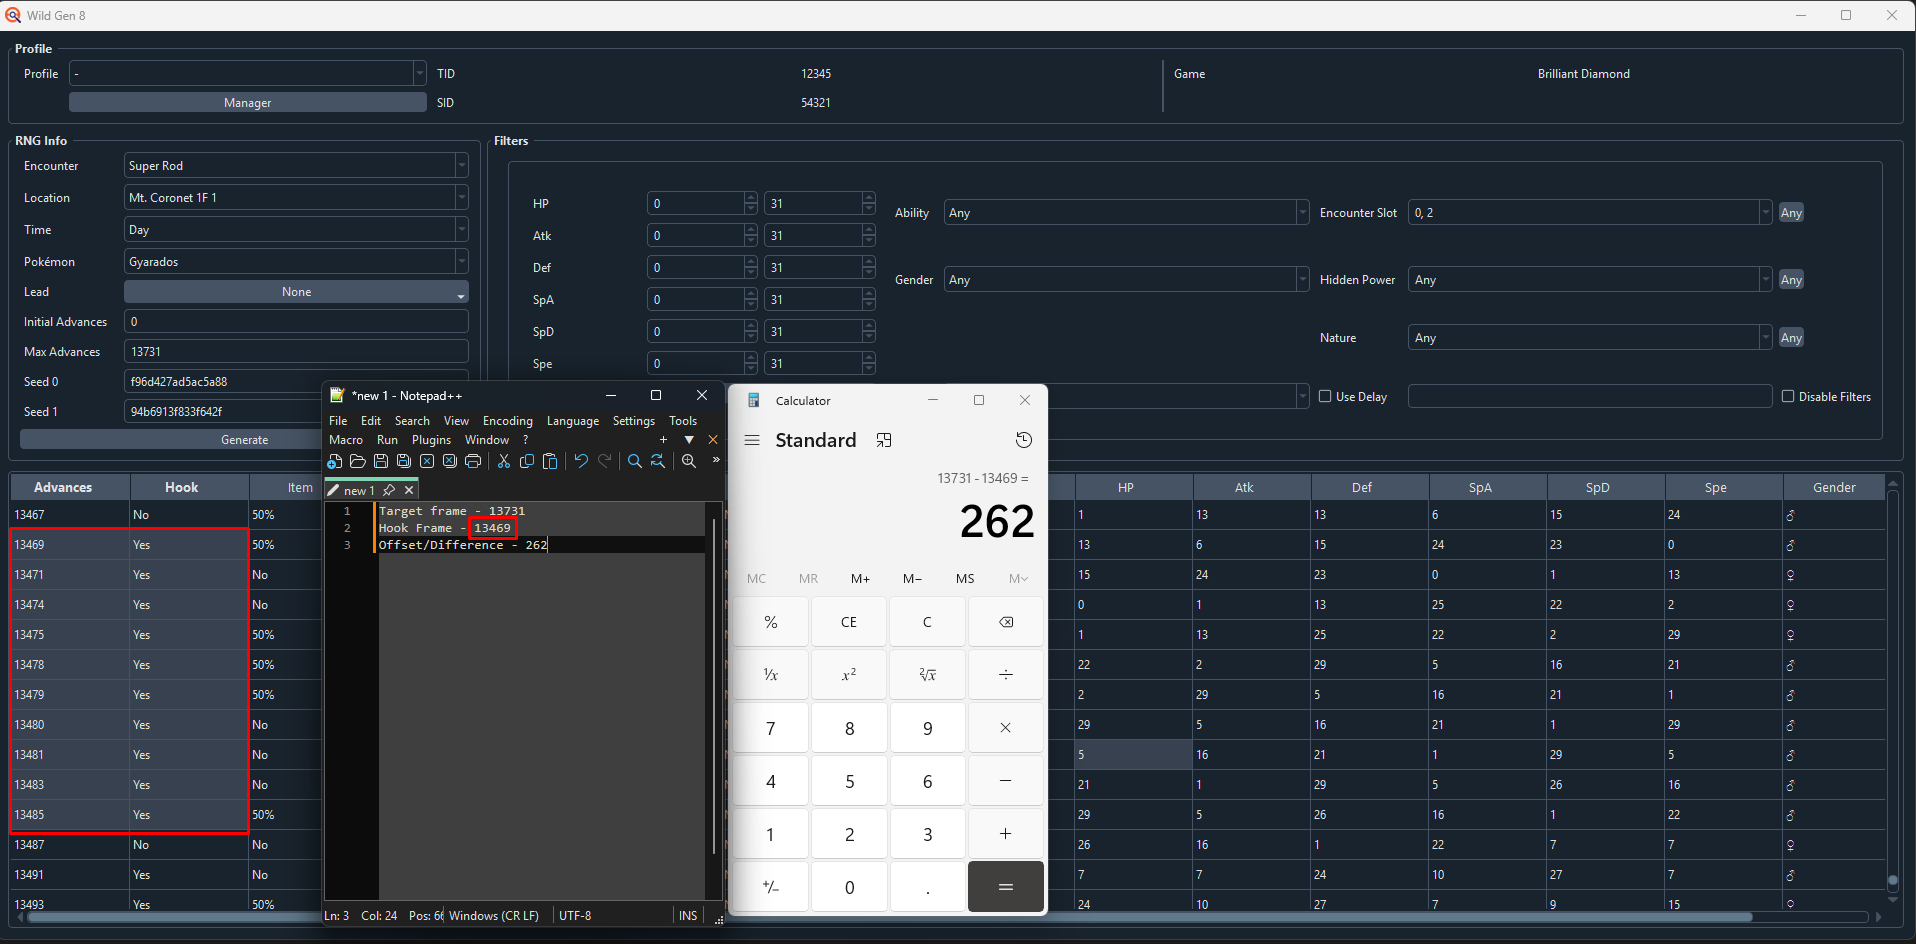Click the results table horizontal scrollbar

coord(890,917)
